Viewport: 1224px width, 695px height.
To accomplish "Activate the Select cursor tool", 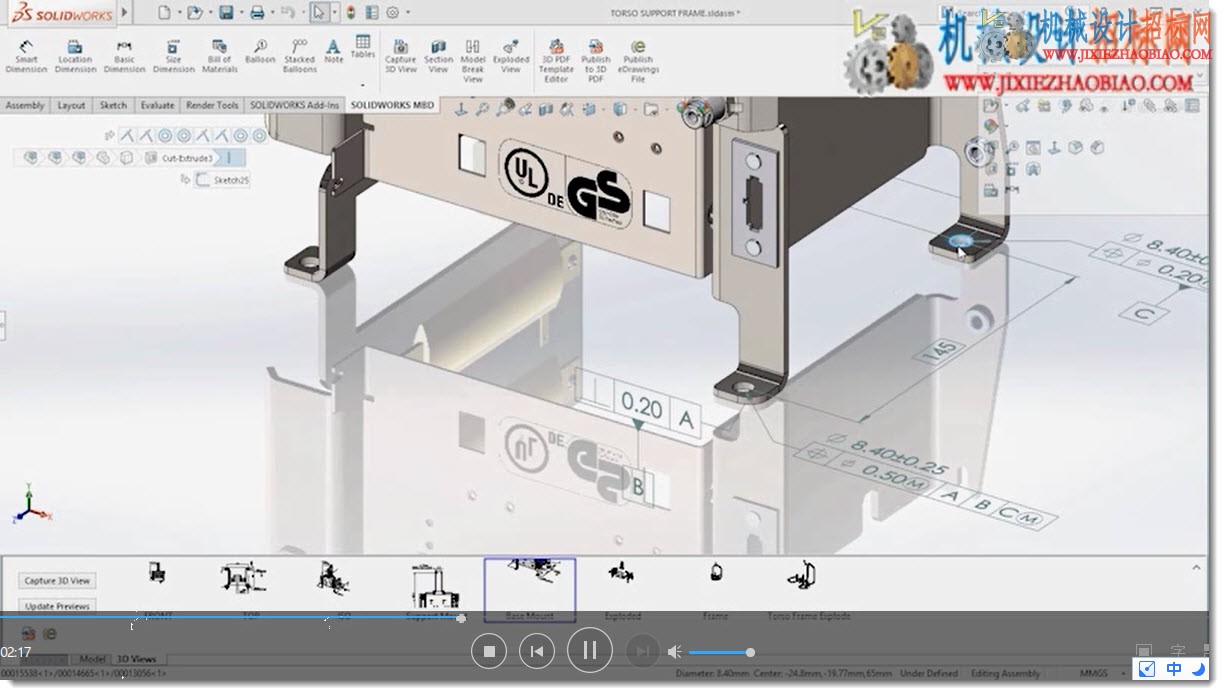I will (318, 13).
